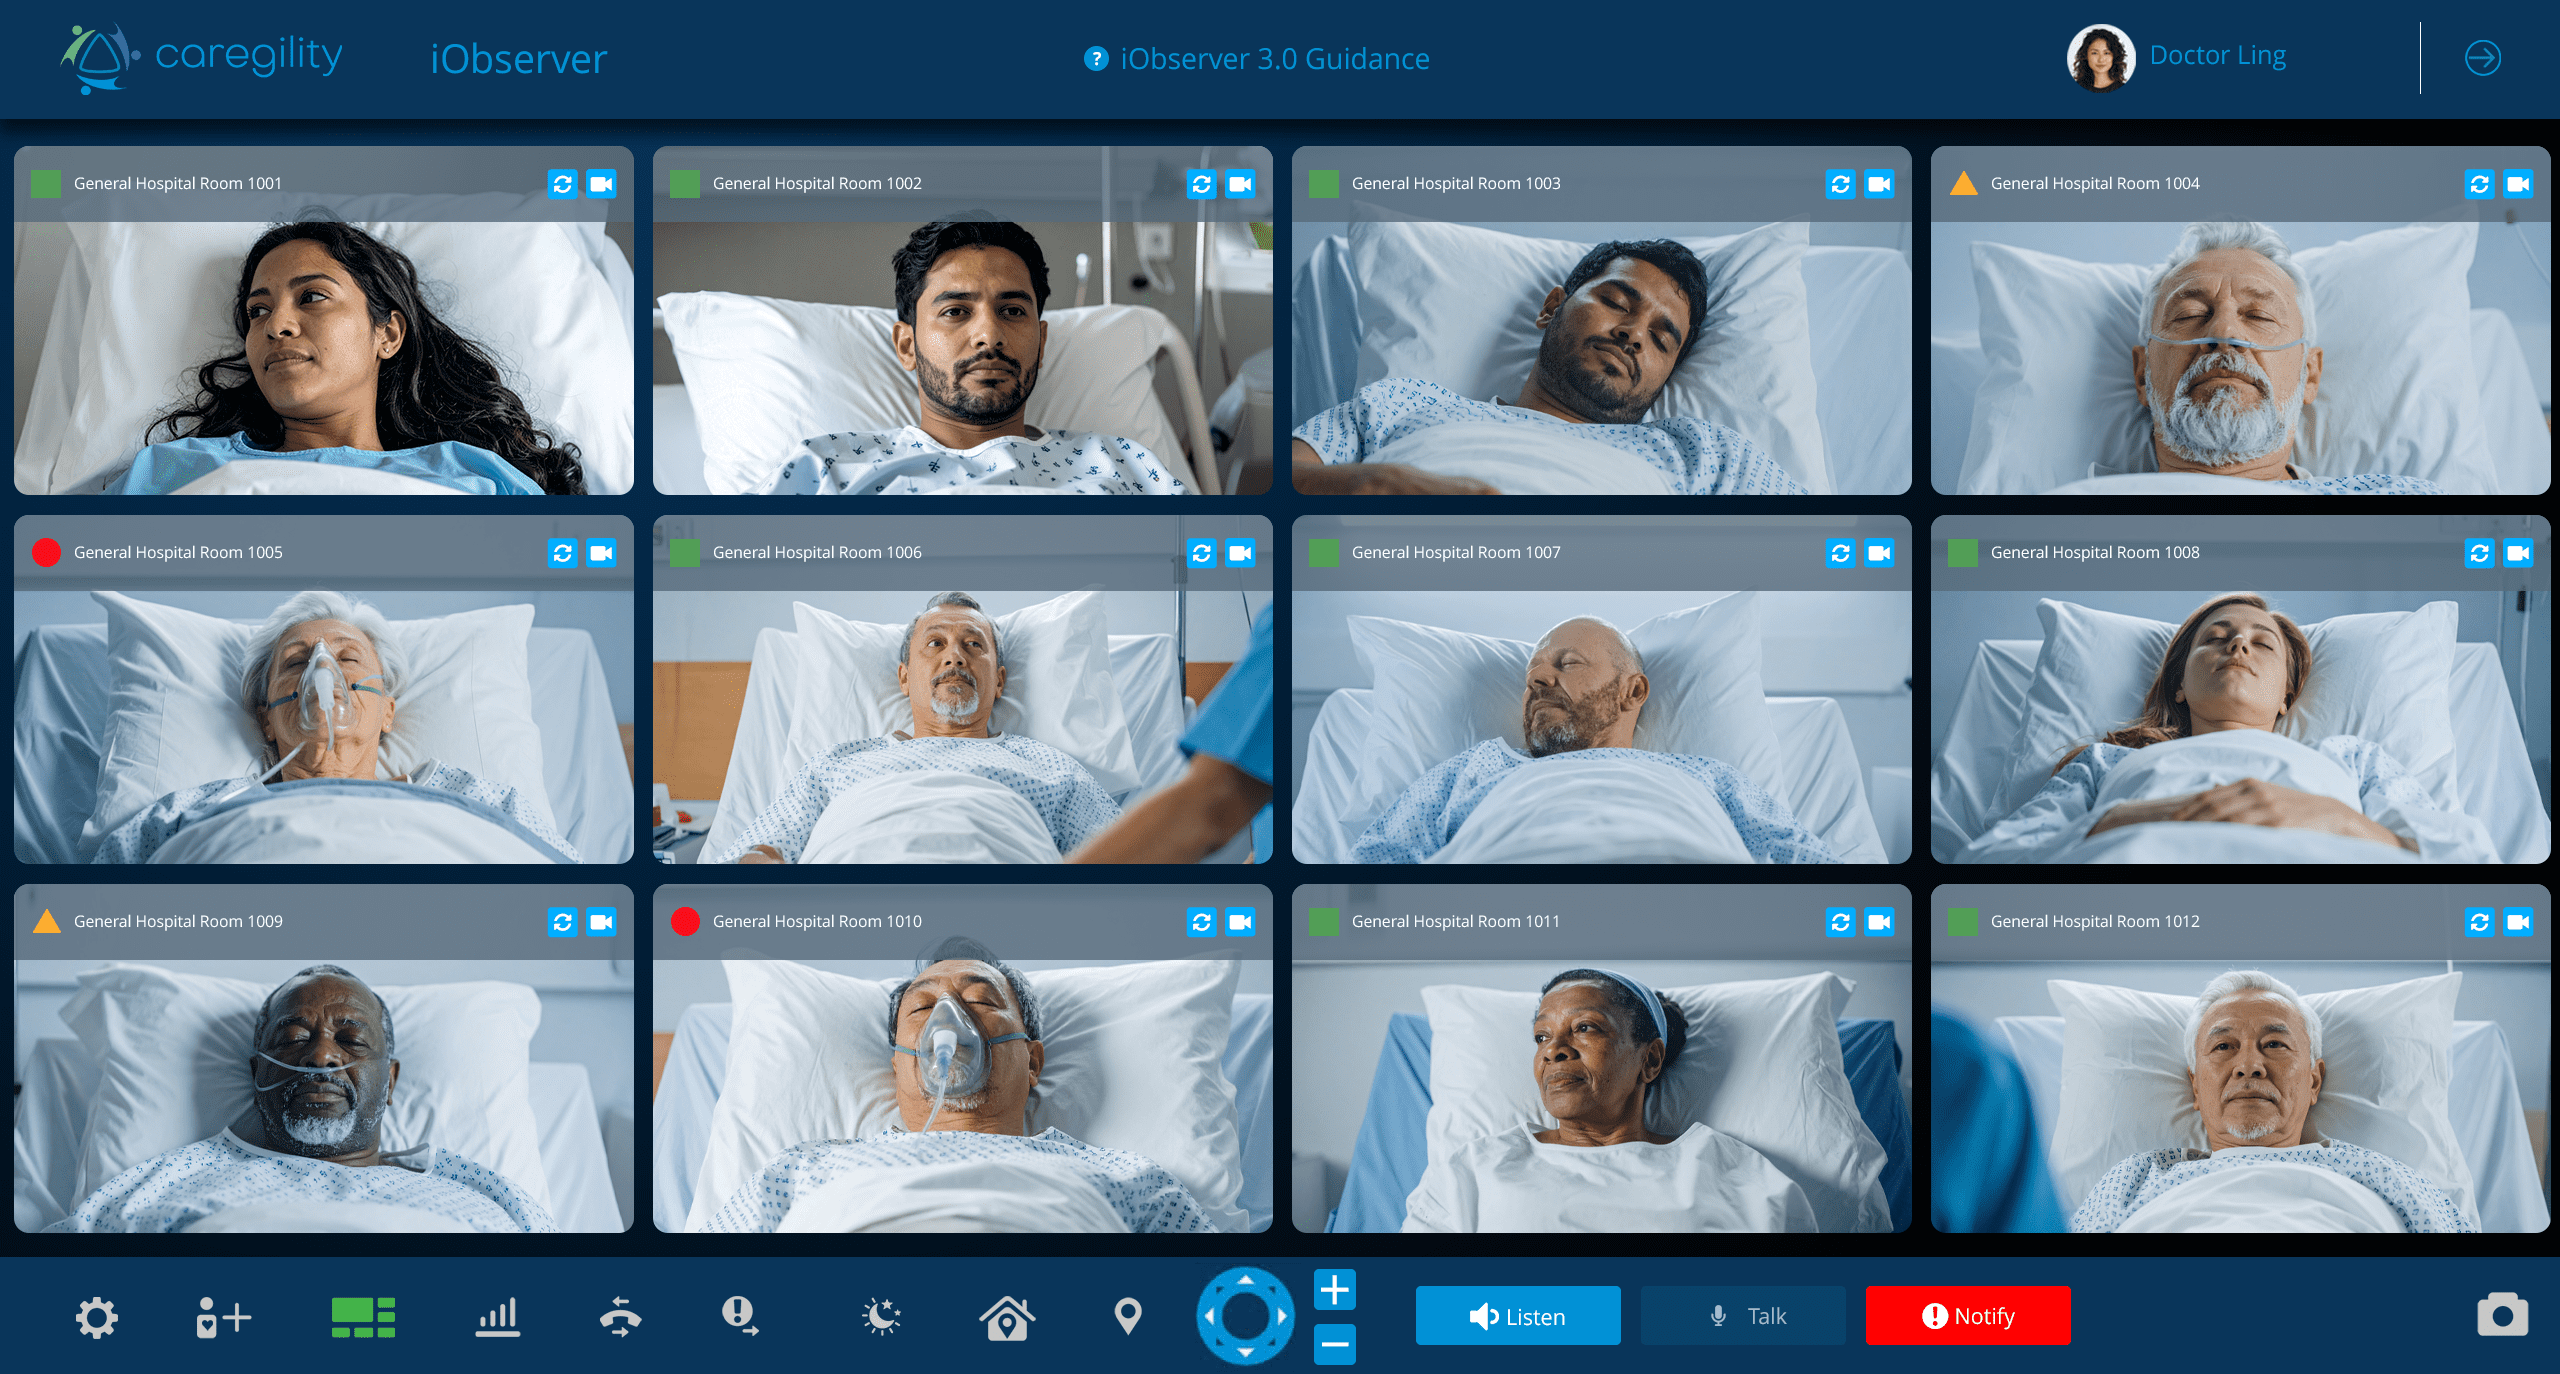This screenshot has height=1374, width=2560.
Task: Toggle video camera icon on Room 1010
Action: coord(1240,922)
